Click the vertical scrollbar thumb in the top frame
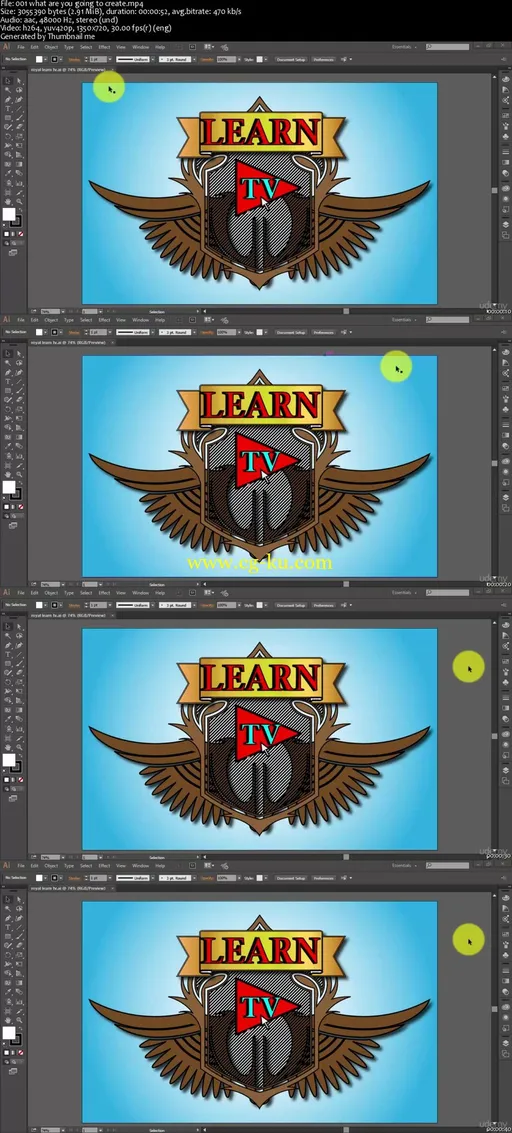Screen dimensions: 512x1133 click(495, 191)
